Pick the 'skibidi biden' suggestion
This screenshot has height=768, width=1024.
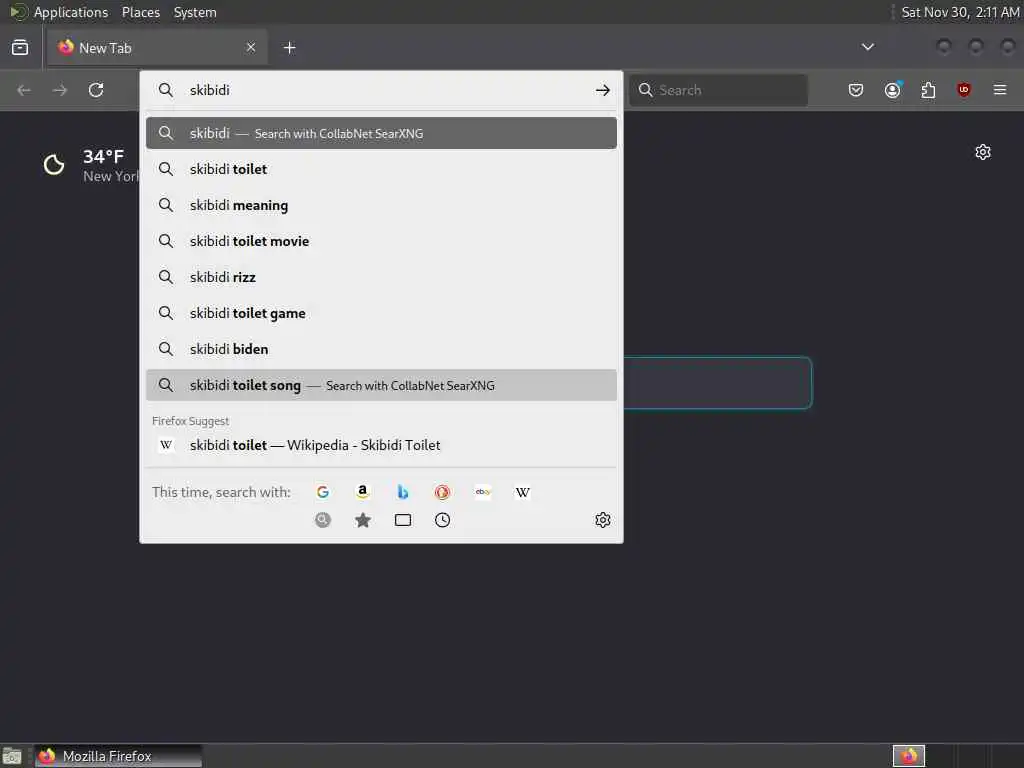[381, 349]
